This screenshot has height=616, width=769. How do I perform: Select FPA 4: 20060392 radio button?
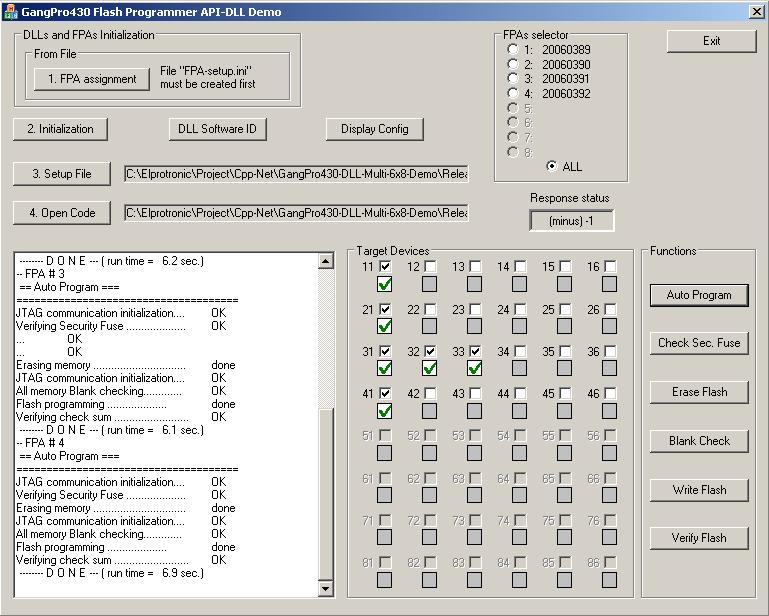tap(513, 93)
